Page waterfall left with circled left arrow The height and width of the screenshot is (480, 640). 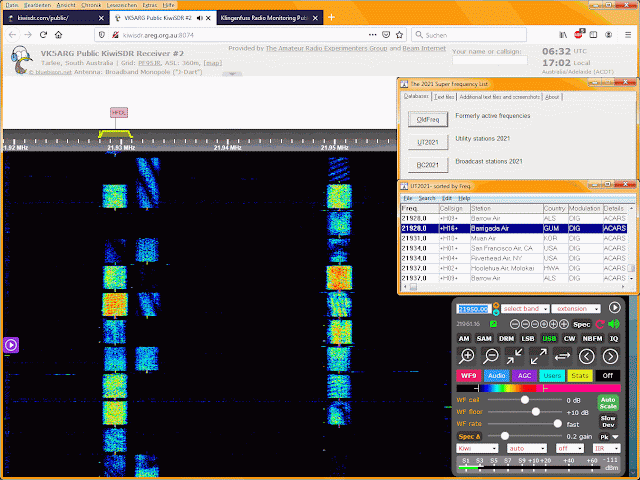click(587, 356)
